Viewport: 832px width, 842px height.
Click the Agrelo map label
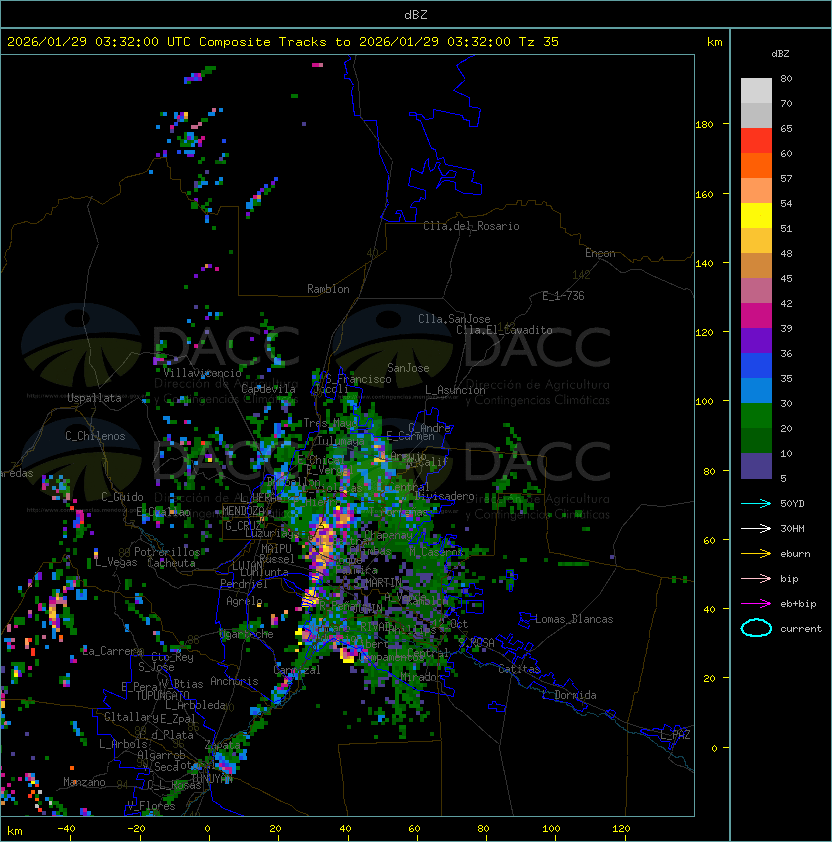(244, 601)
